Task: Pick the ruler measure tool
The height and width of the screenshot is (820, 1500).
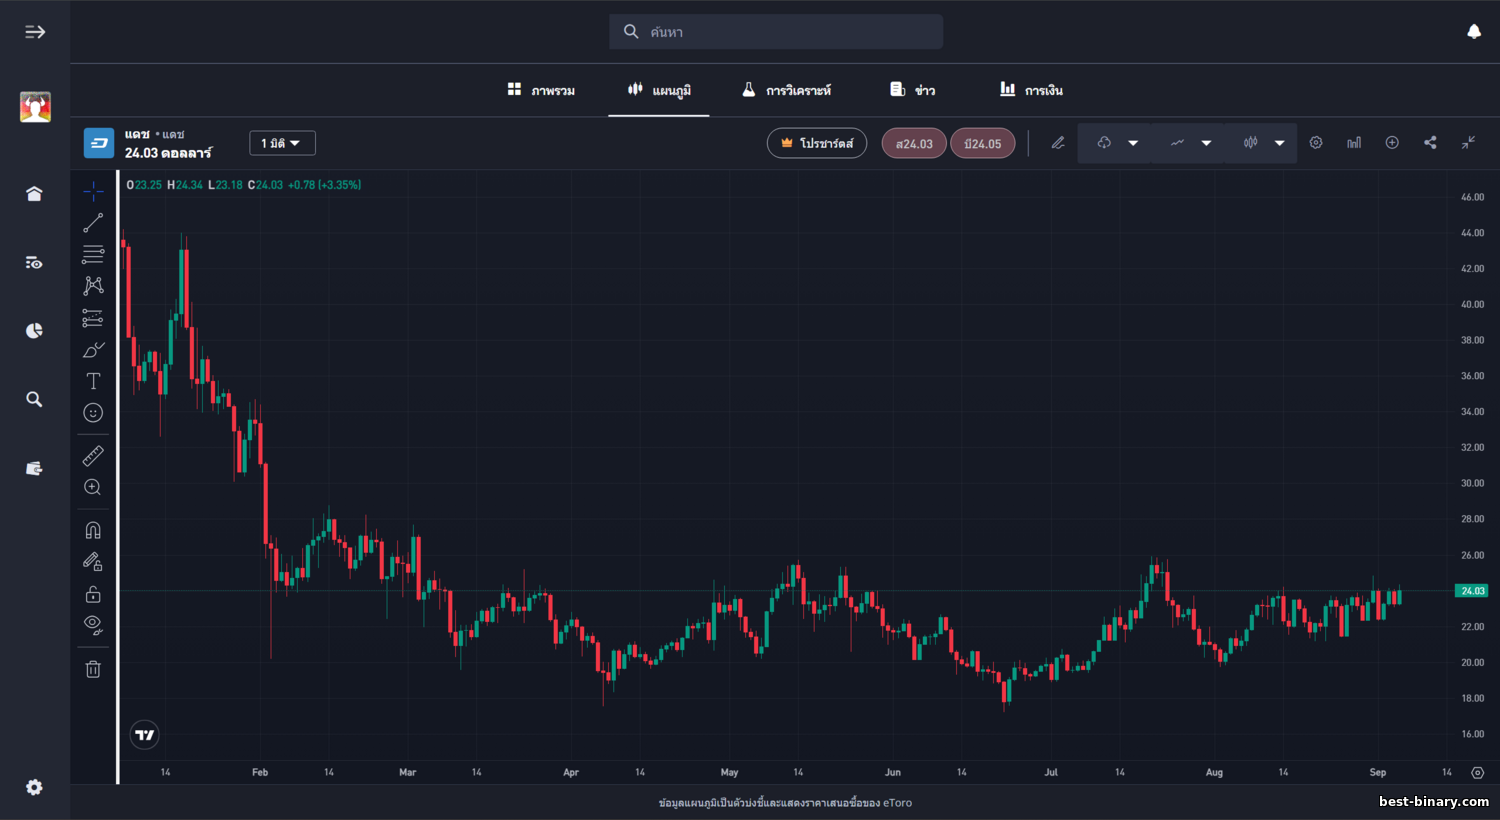Action: point(93,456)
